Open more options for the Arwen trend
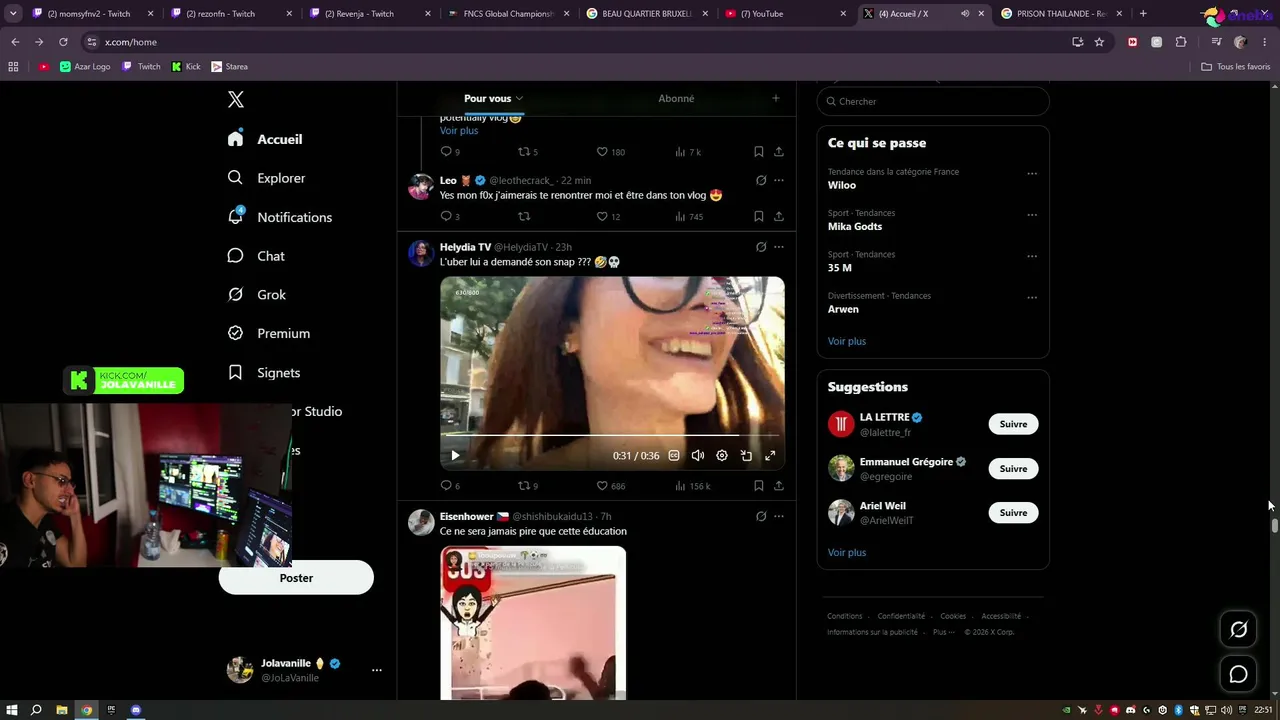The width and height of the screenshot is (1280, 720). [x=1032, y=298]
